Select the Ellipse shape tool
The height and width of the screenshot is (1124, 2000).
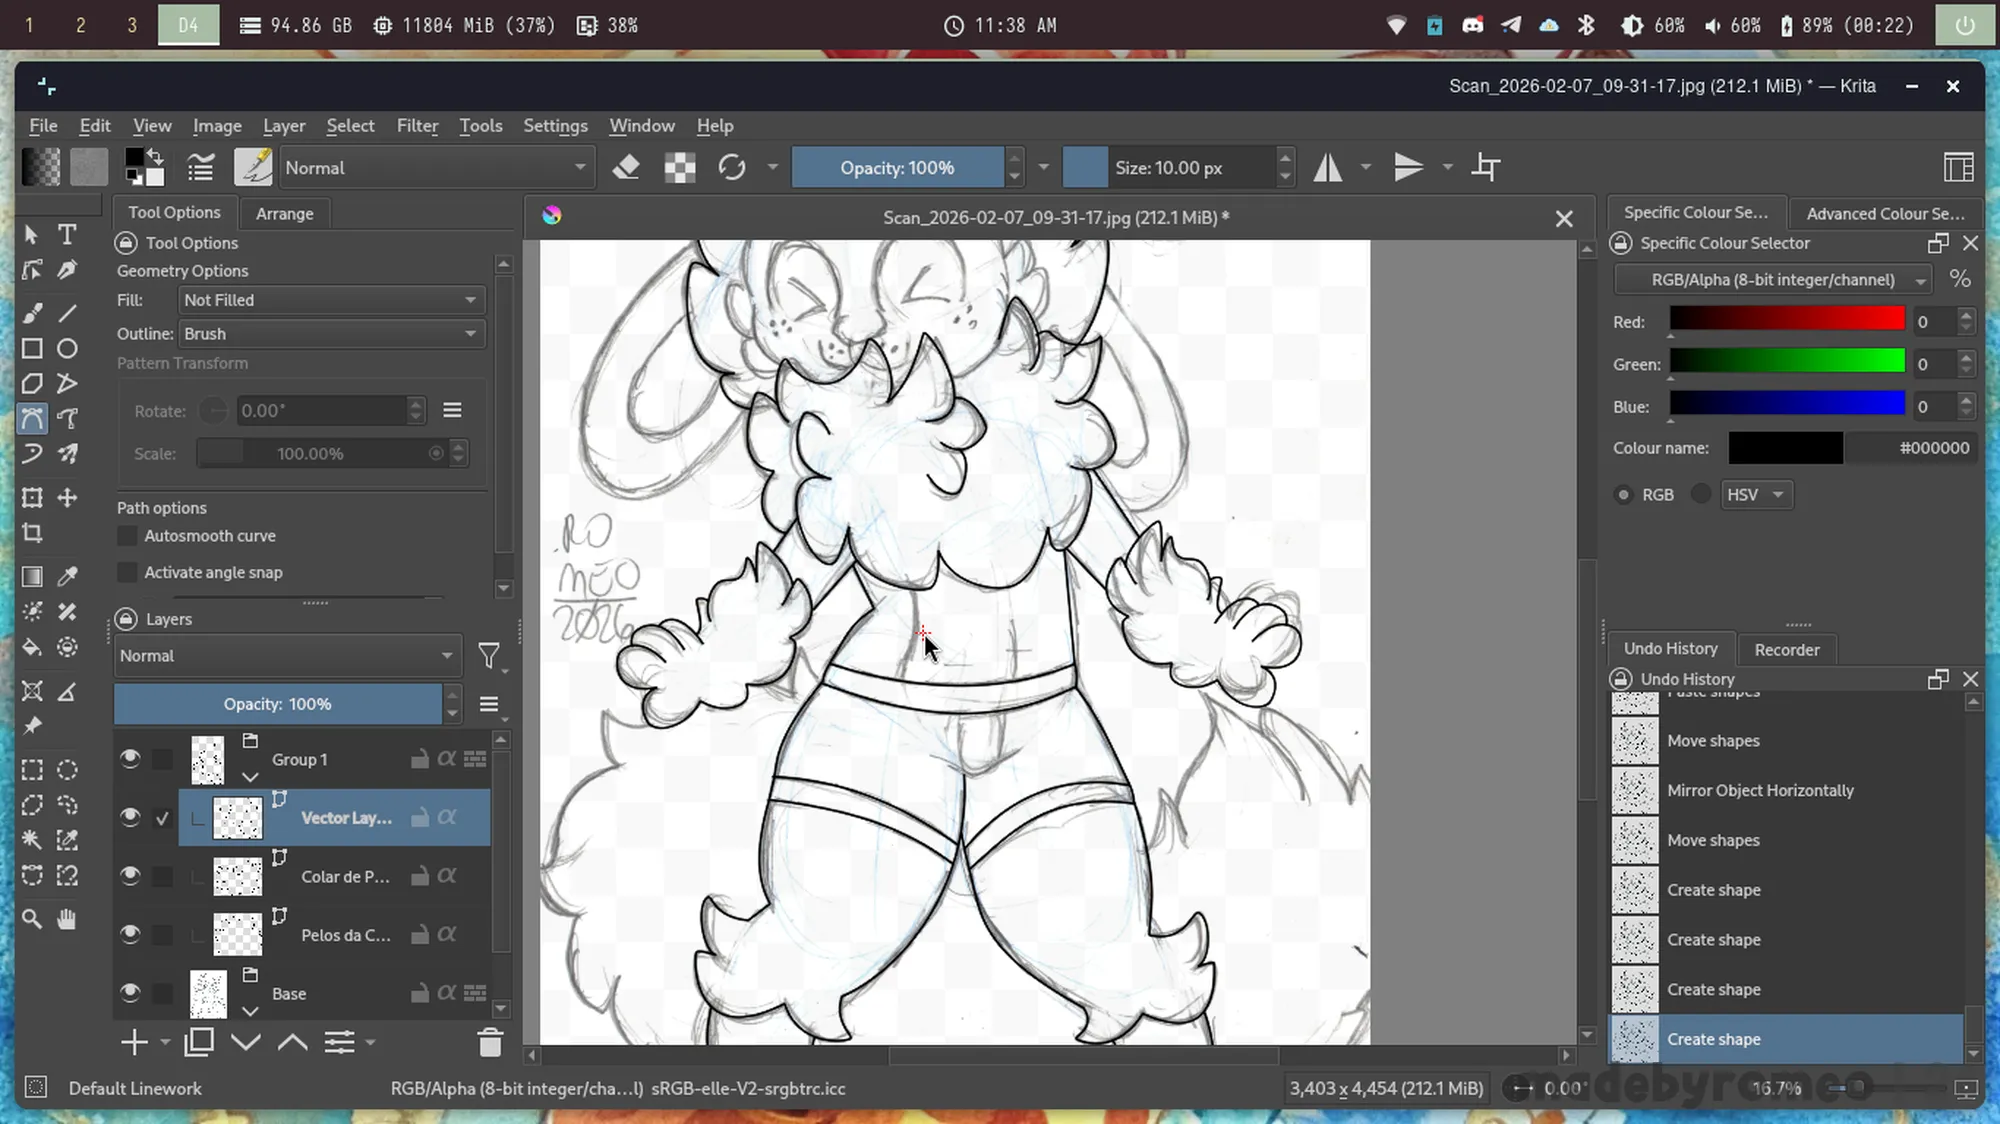(67, 349)
